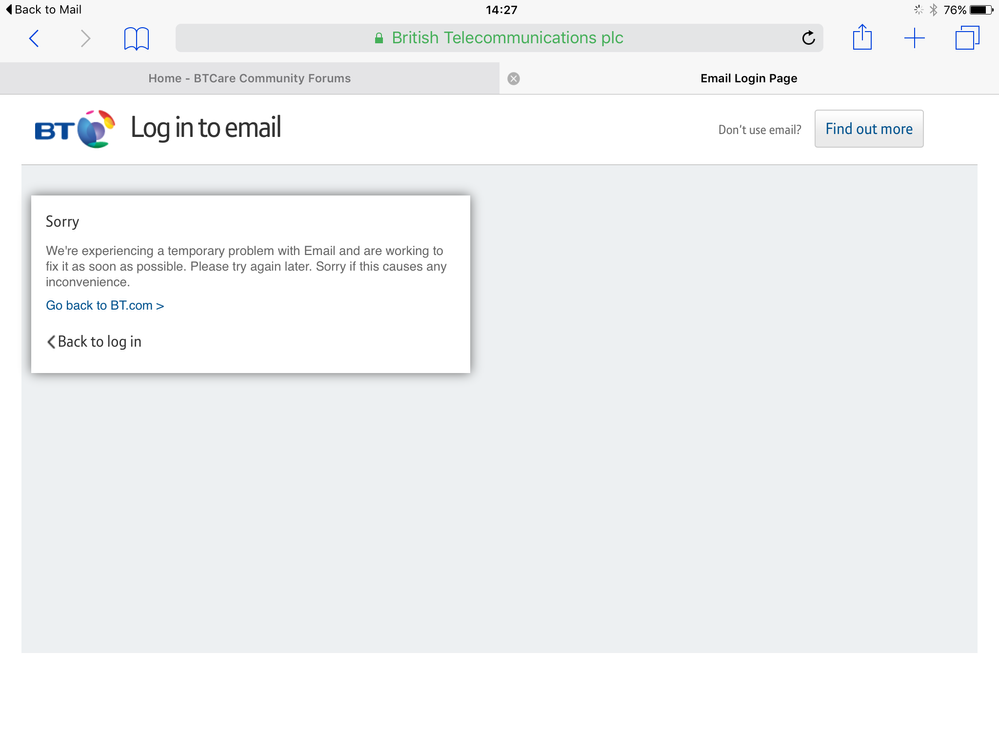Tap the Safari back arrow
Image resolution: width=999 pixels, height=749 pixels.
[x=34, y=39]
